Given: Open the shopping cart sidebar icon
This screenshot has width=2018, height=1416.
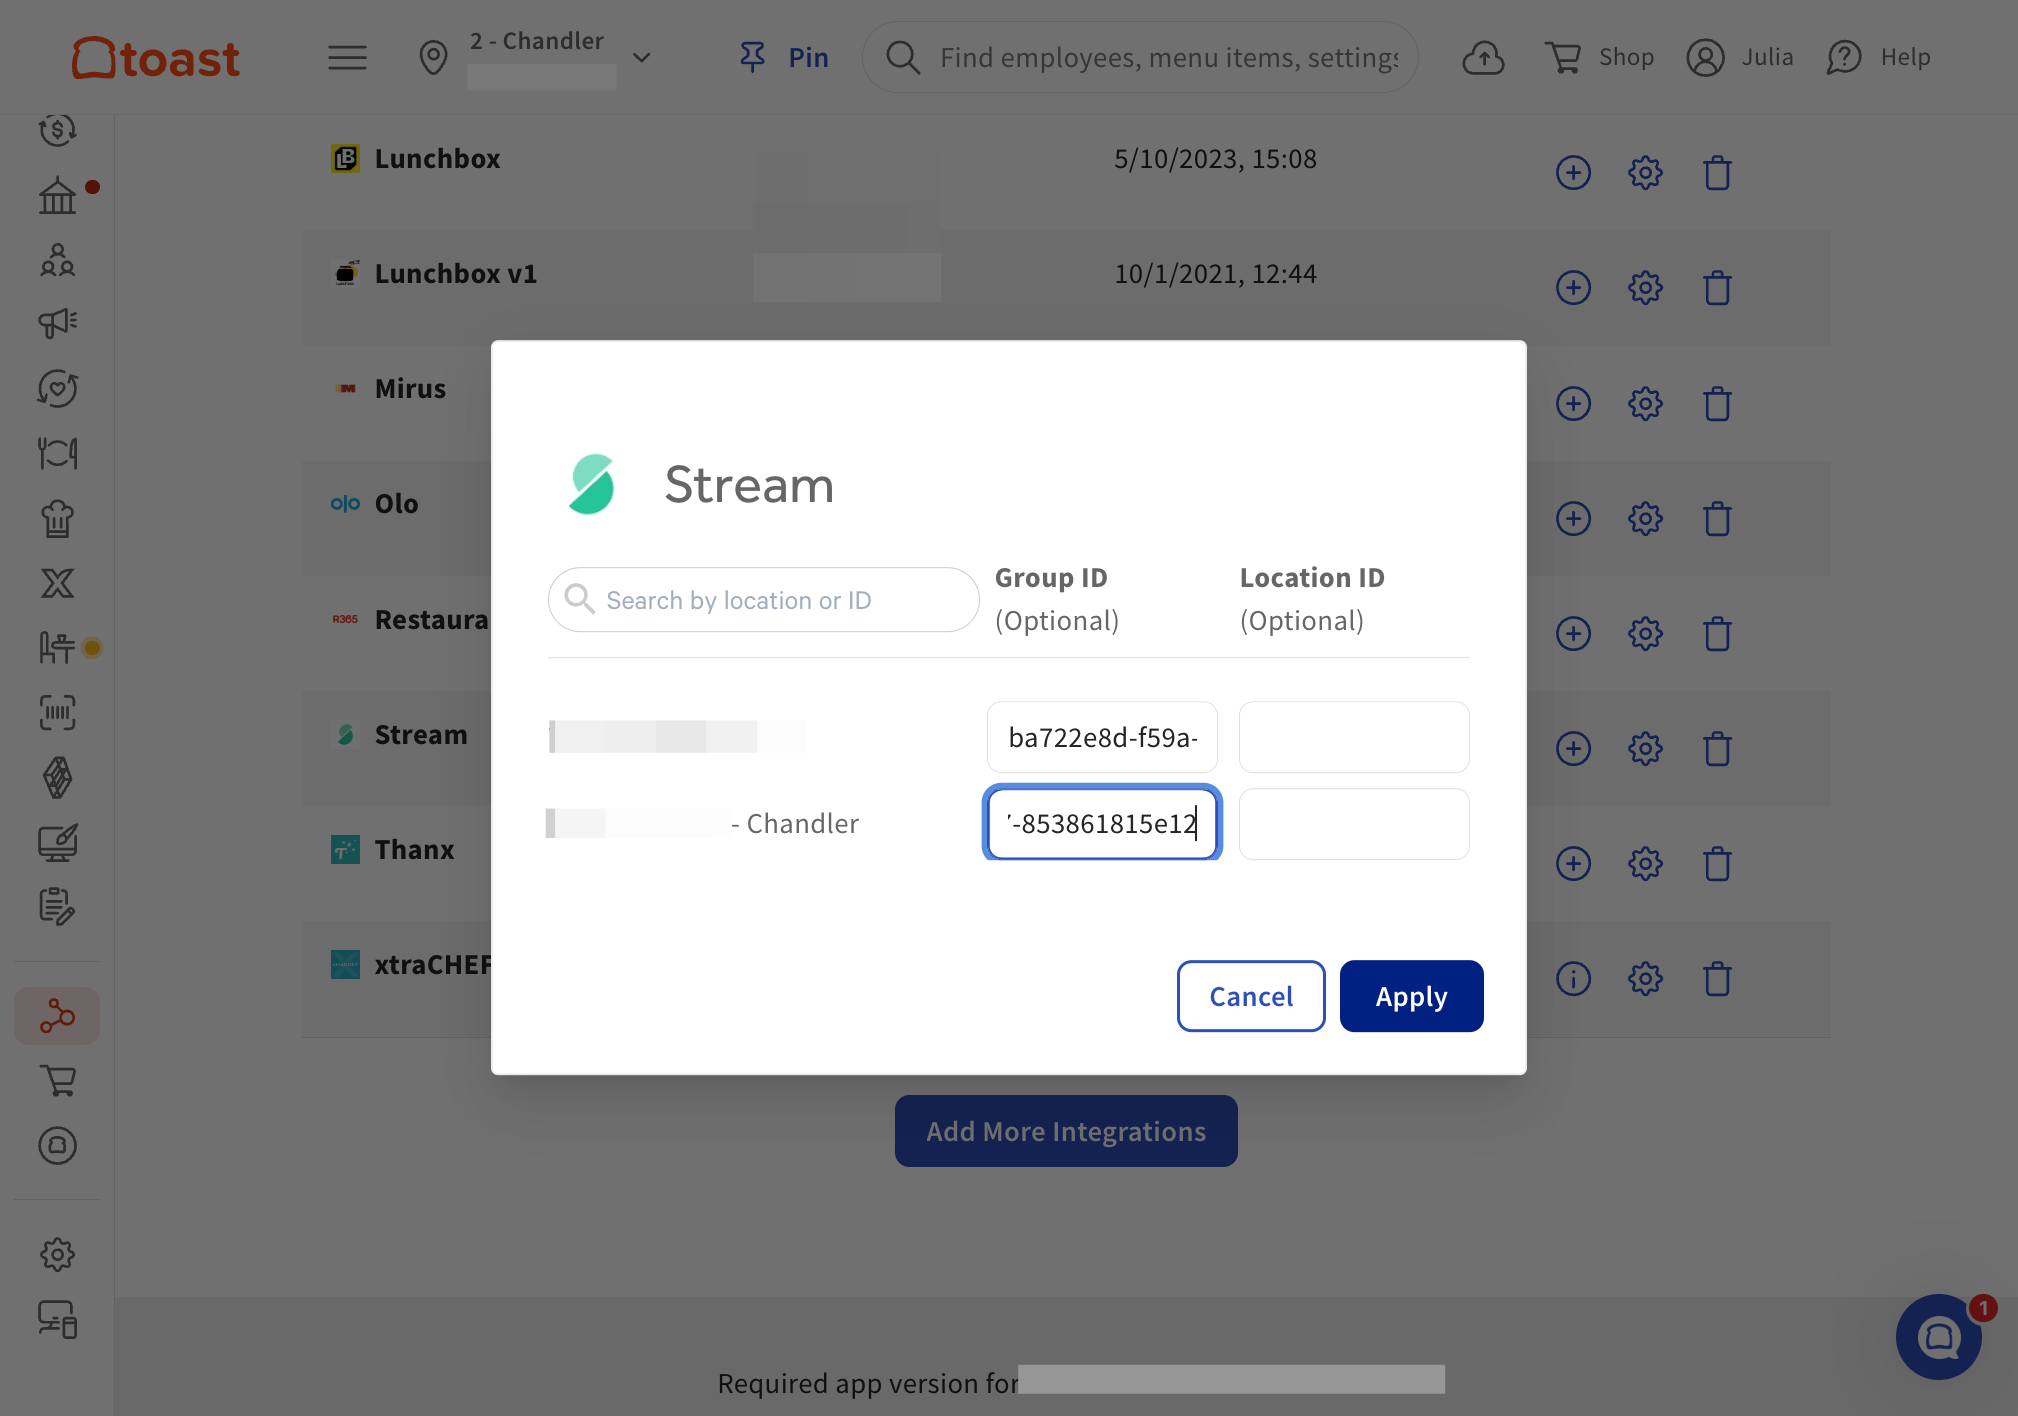Looking at the screenshot, I should [x=57, y=1080].
